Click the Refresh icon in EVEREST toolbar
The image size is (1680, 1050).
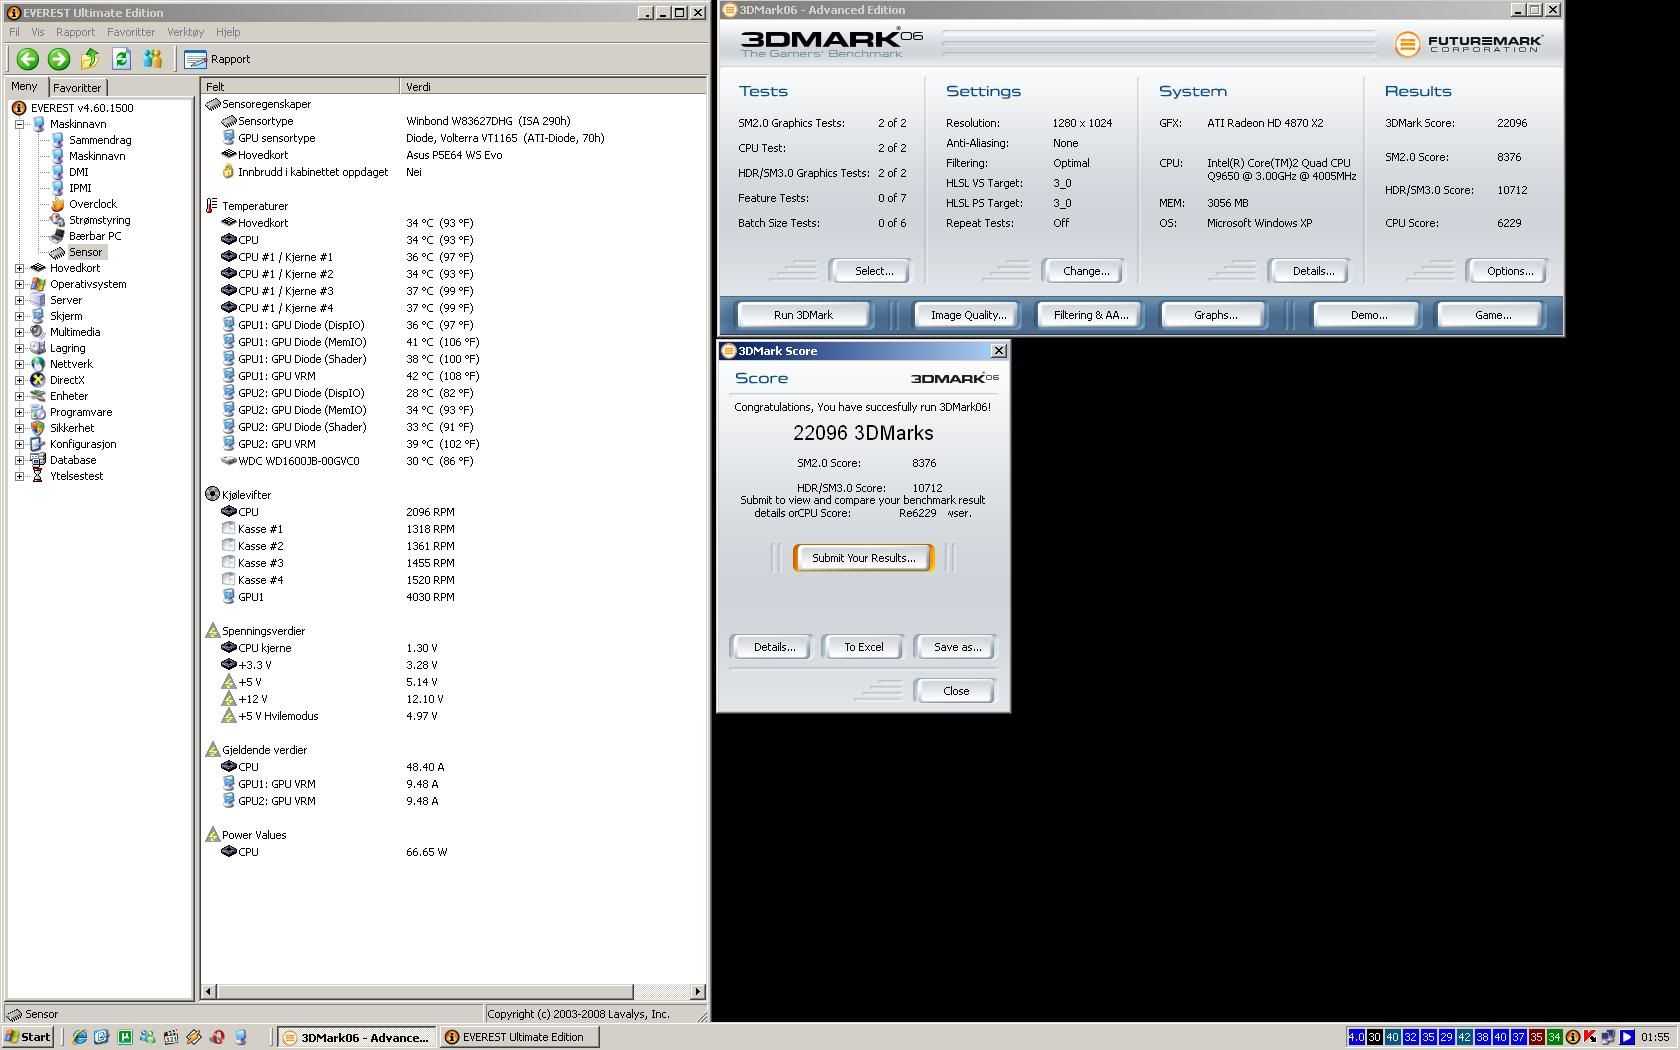121,59
